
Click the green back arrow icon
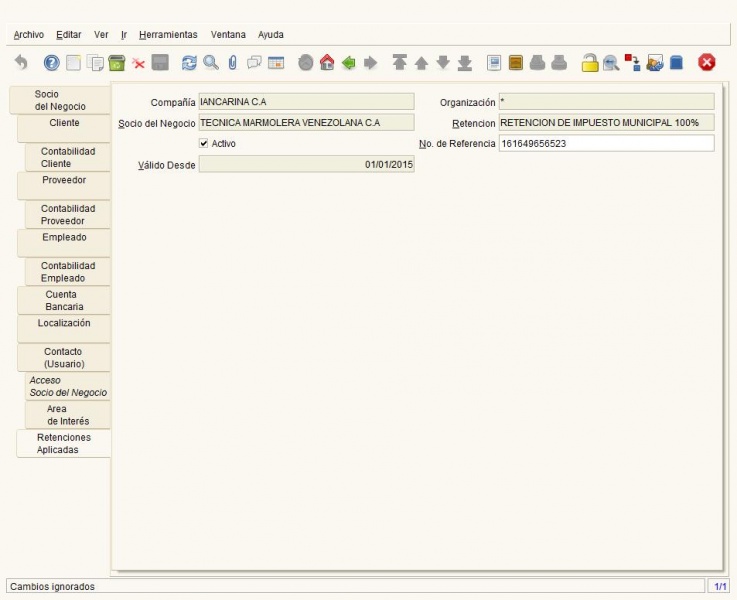click(349, 62)
